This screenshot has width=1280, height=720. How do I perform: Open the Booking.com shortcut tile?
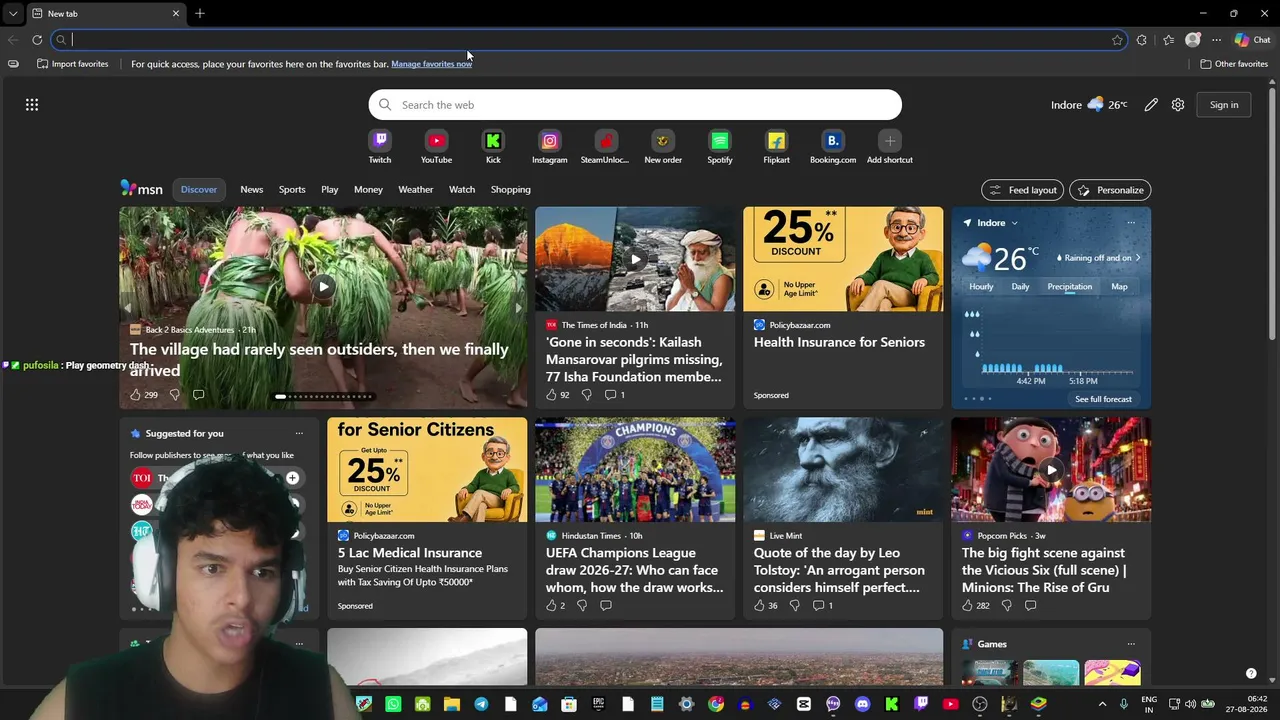pos(833,146)
